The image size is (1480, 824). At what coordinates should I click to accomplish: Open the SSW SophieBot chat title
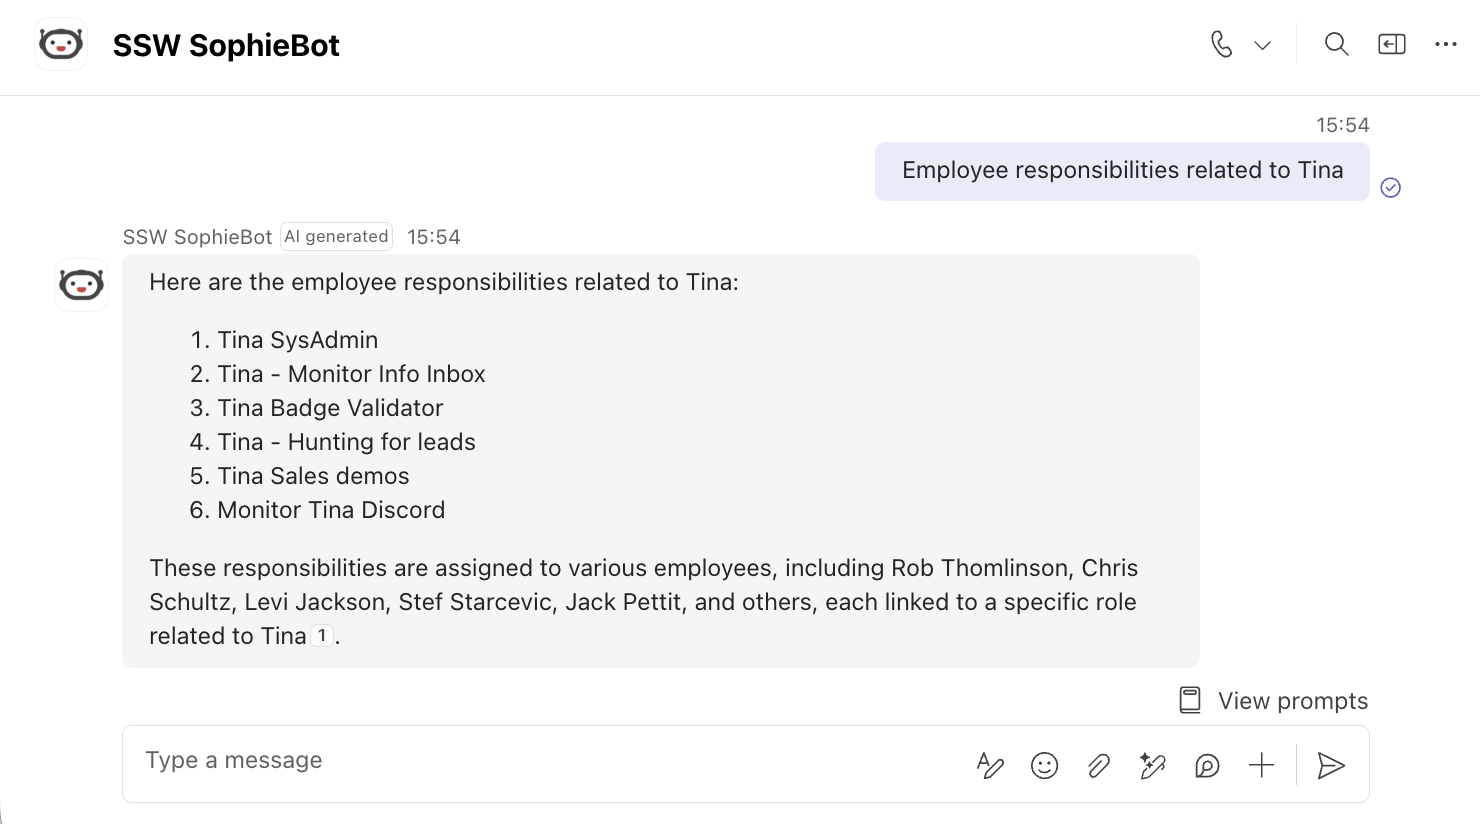[226, 45]
